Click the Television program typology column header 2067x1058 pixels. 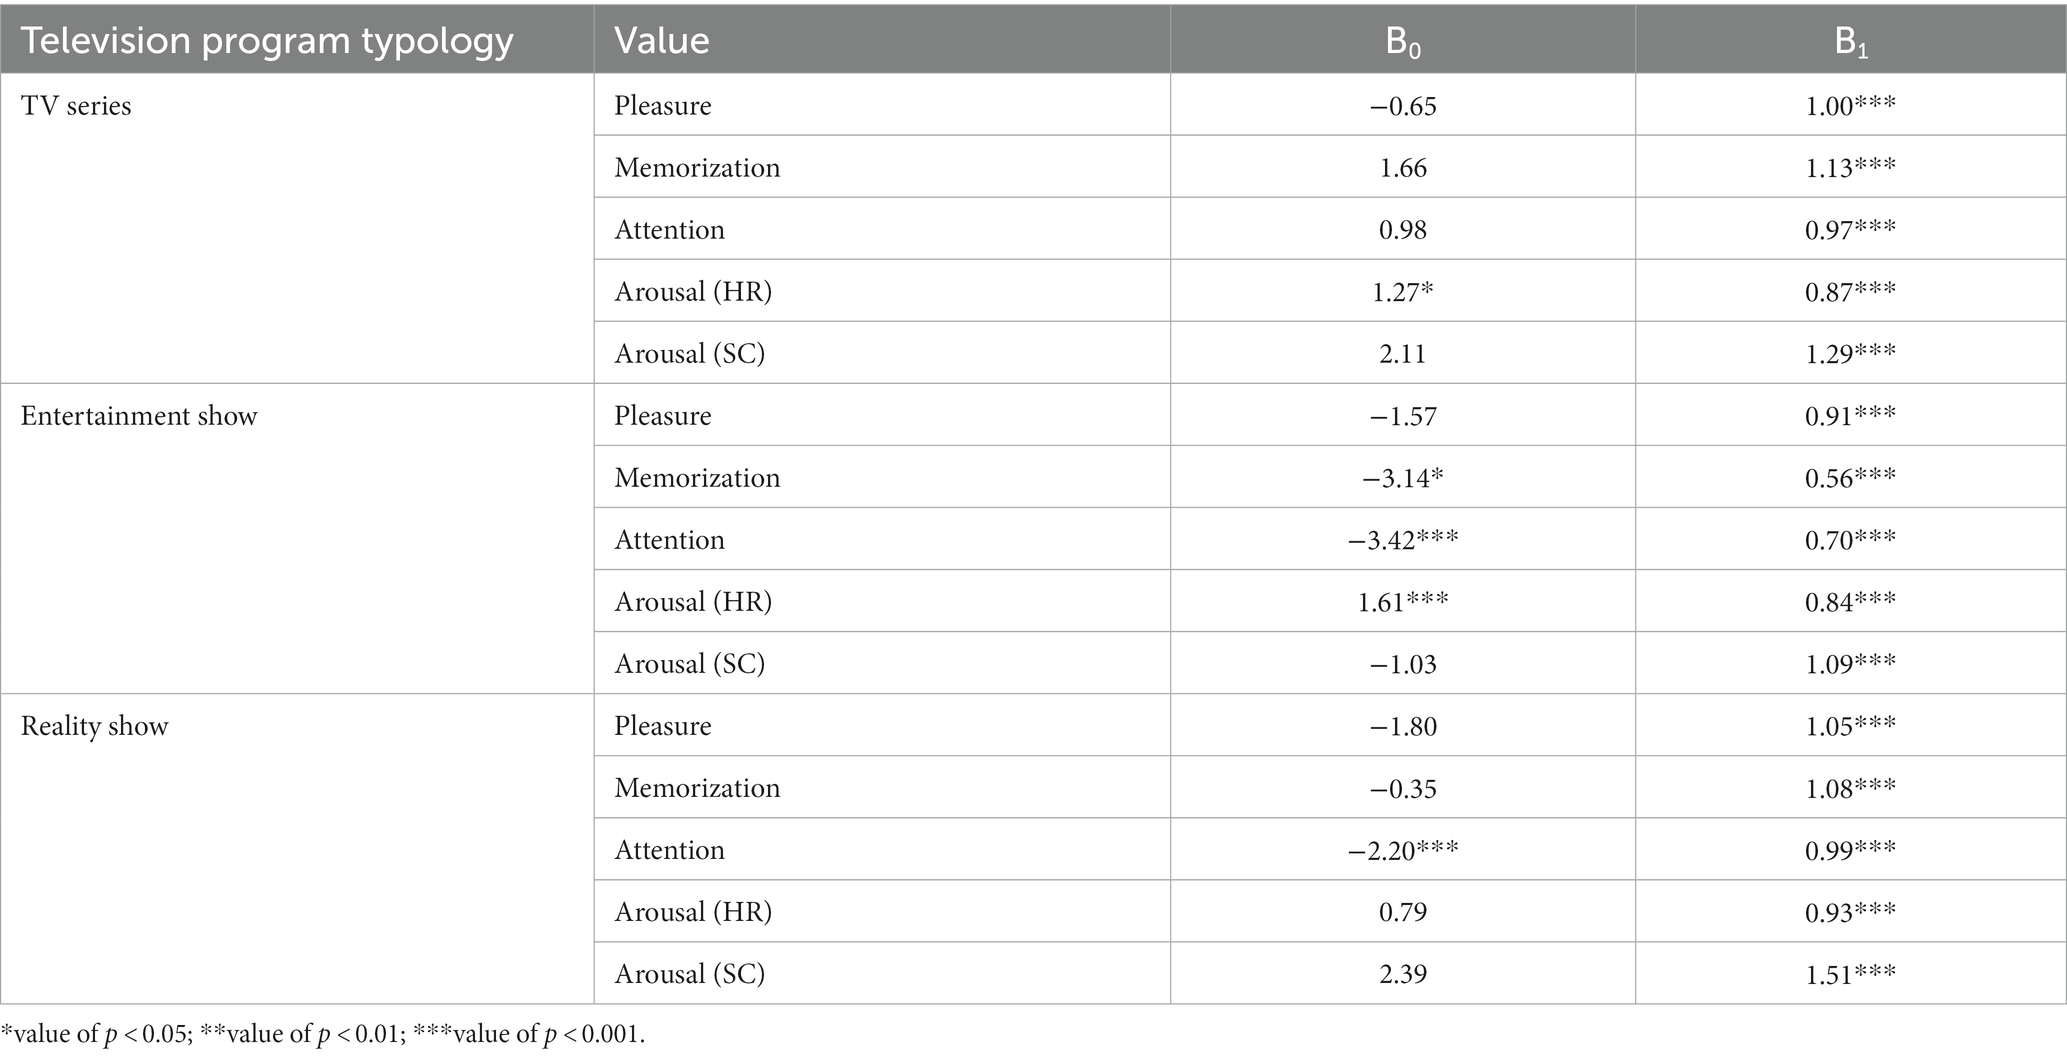pos(267,41)
